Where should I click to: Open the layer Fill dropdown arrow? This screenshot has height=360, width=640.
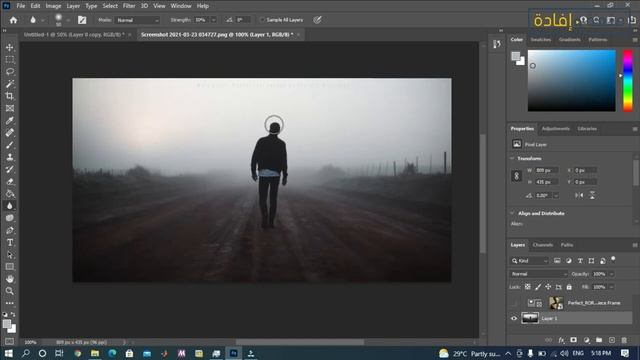pyautogui.click(x=611, y=287)
